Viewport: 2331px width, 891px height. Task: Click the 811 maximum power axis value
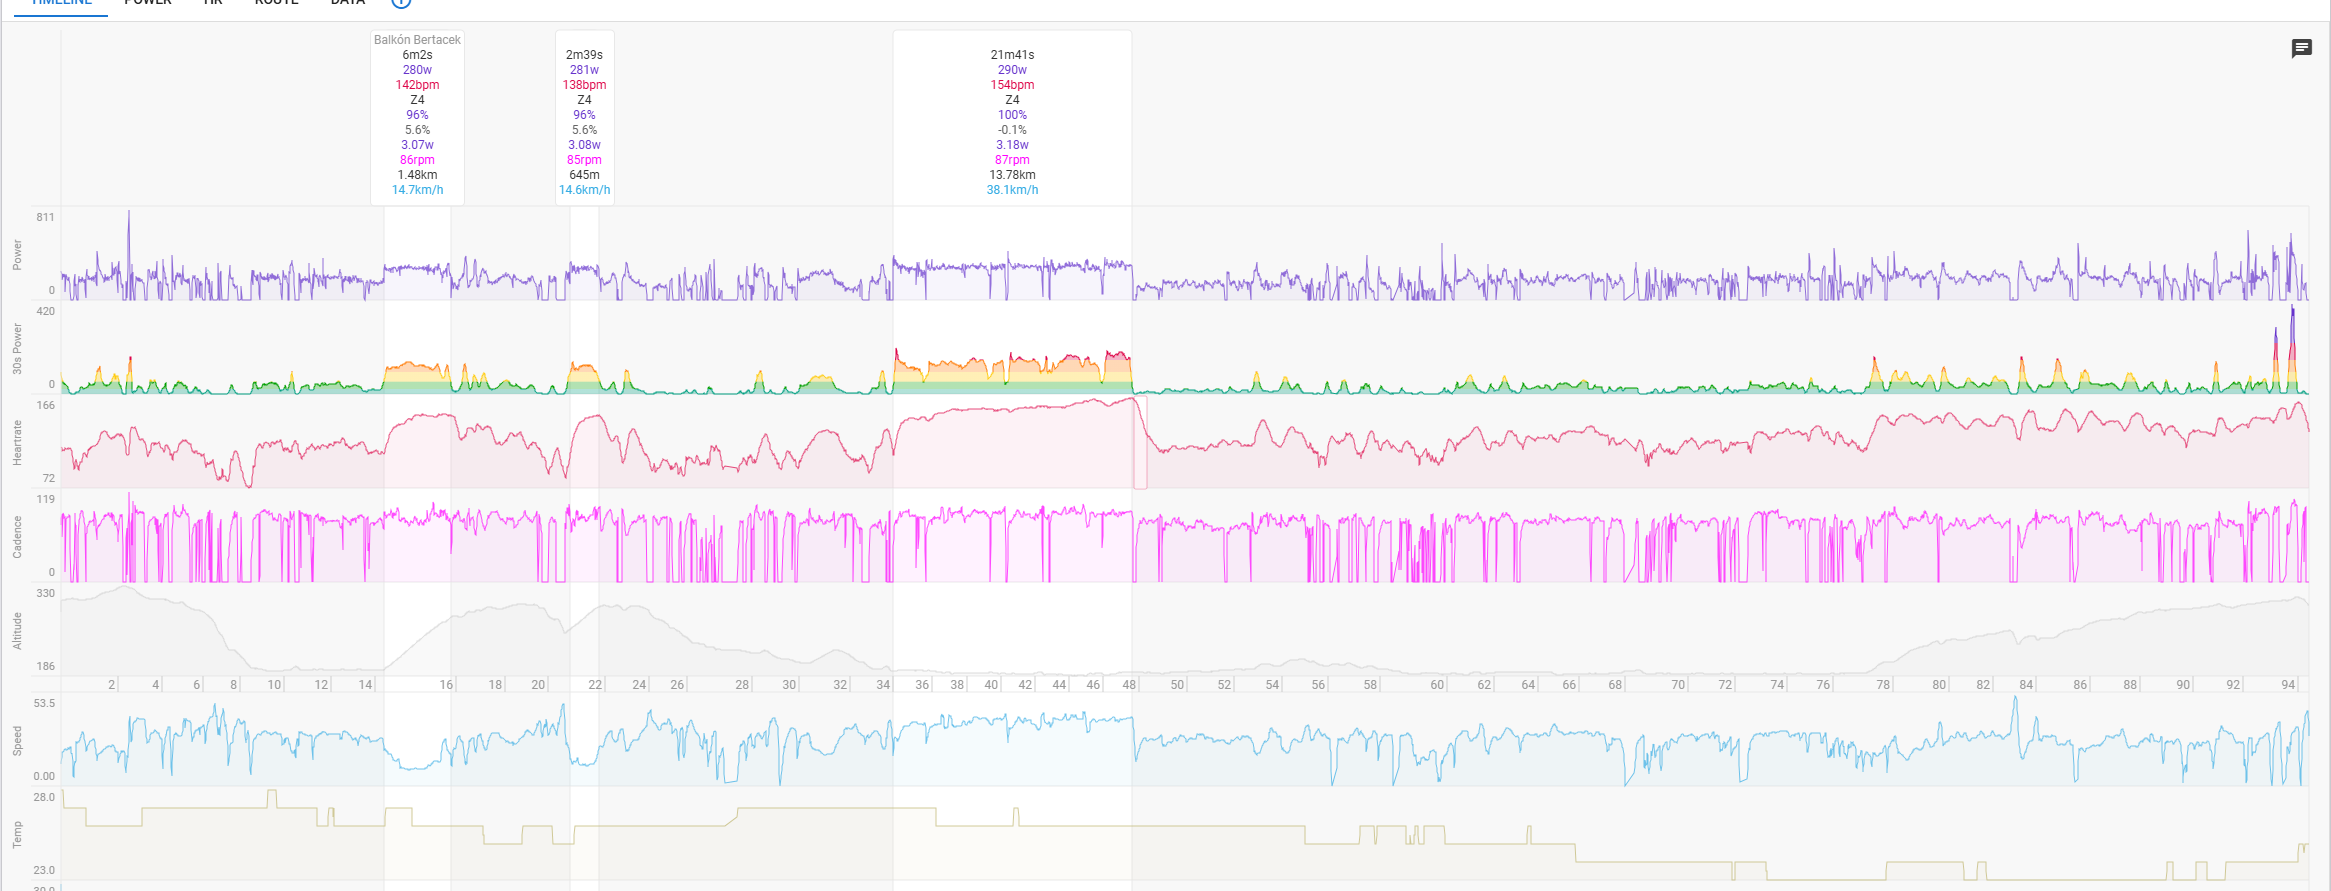(45, 217)
